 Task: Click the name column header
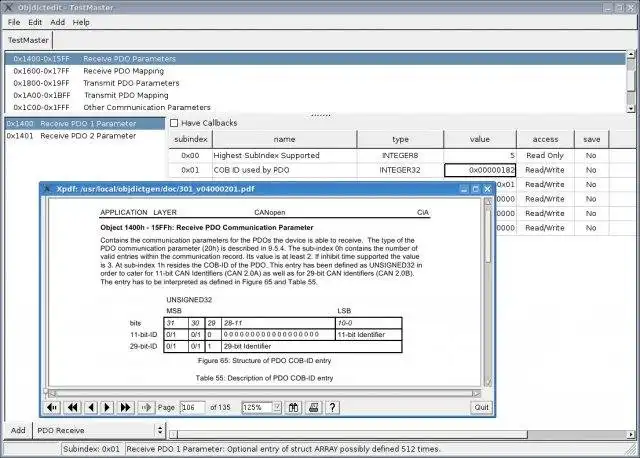(284, 139)
